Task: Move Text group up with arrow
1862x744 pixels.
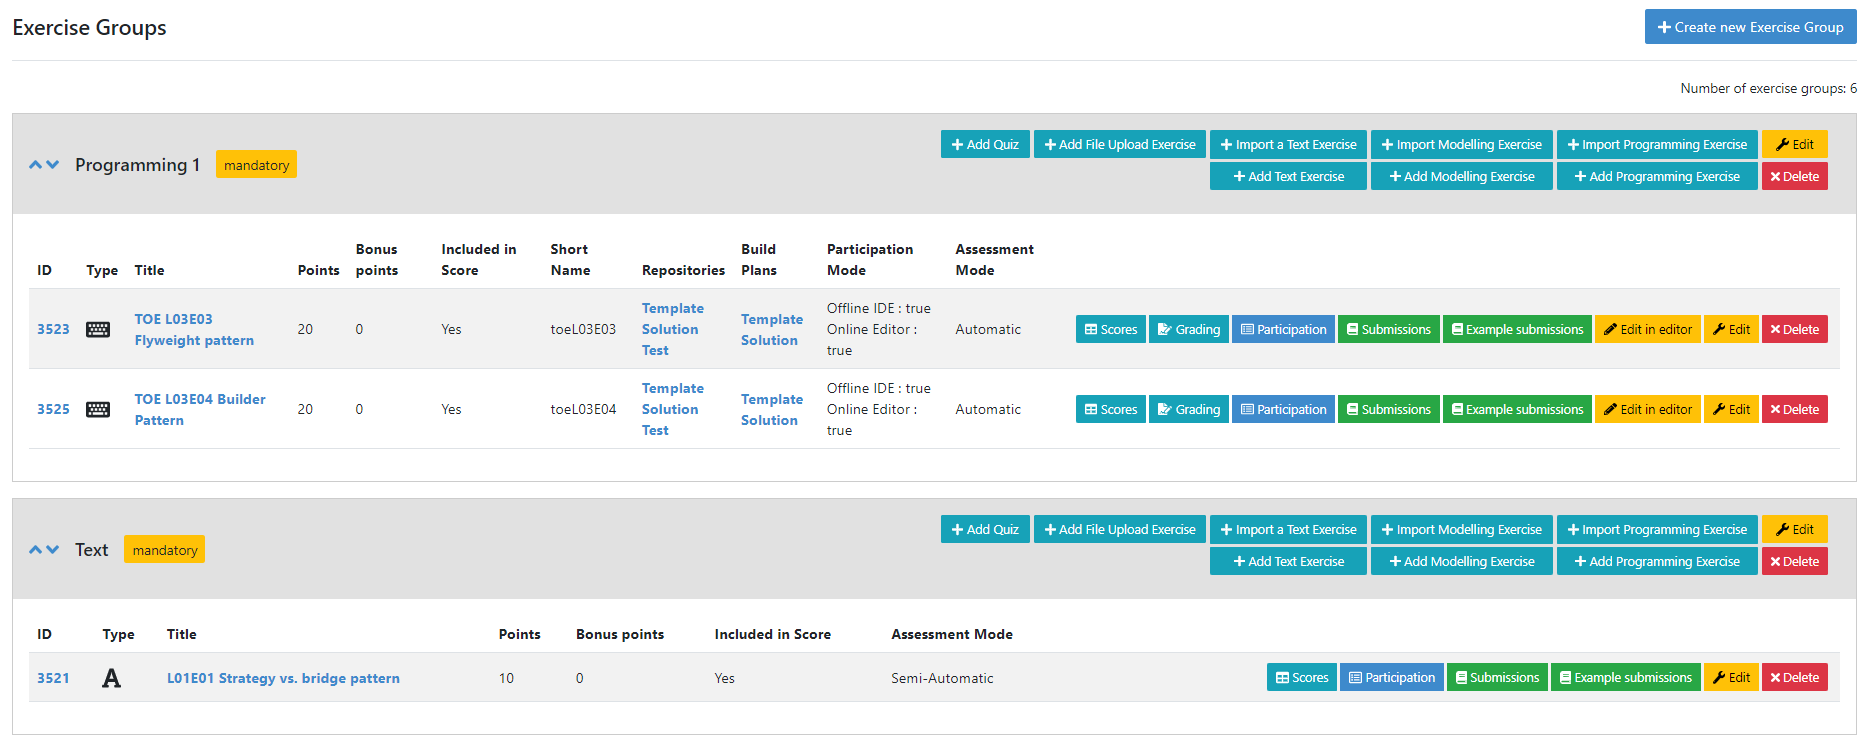Action: [35, 550]
